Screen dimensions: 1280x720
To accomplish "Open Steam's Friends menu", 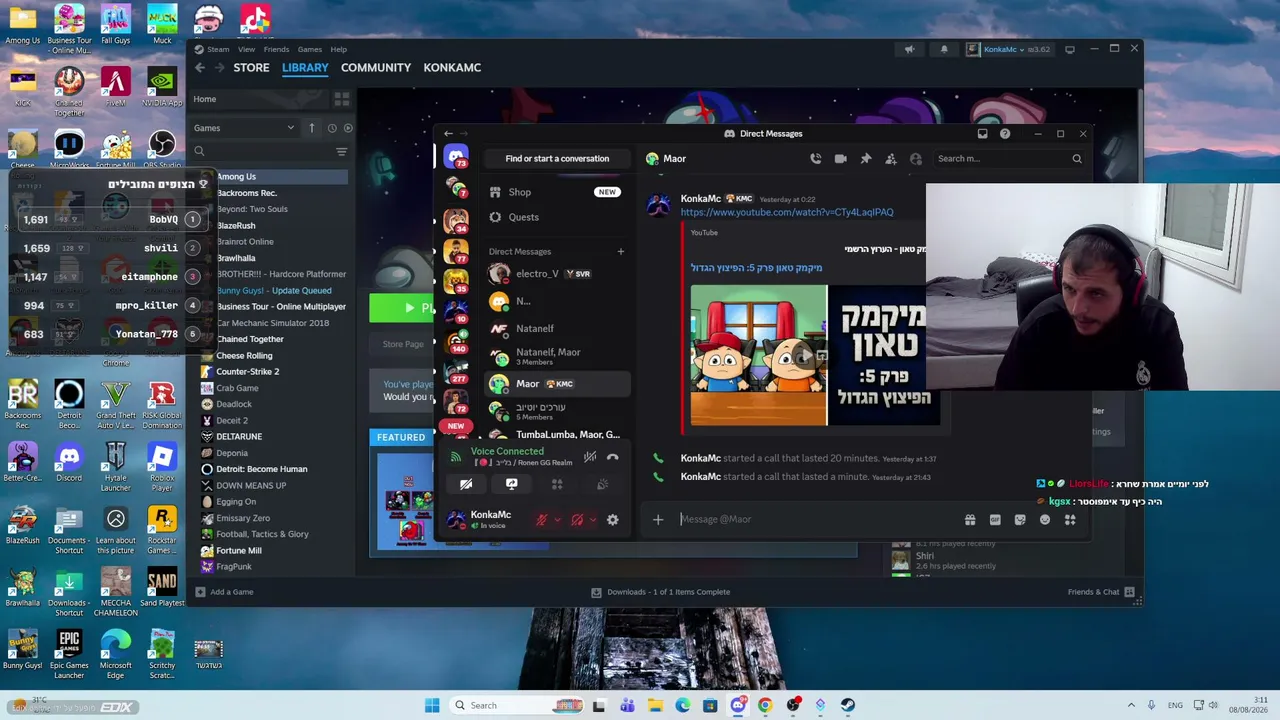I will click(276, 49).
